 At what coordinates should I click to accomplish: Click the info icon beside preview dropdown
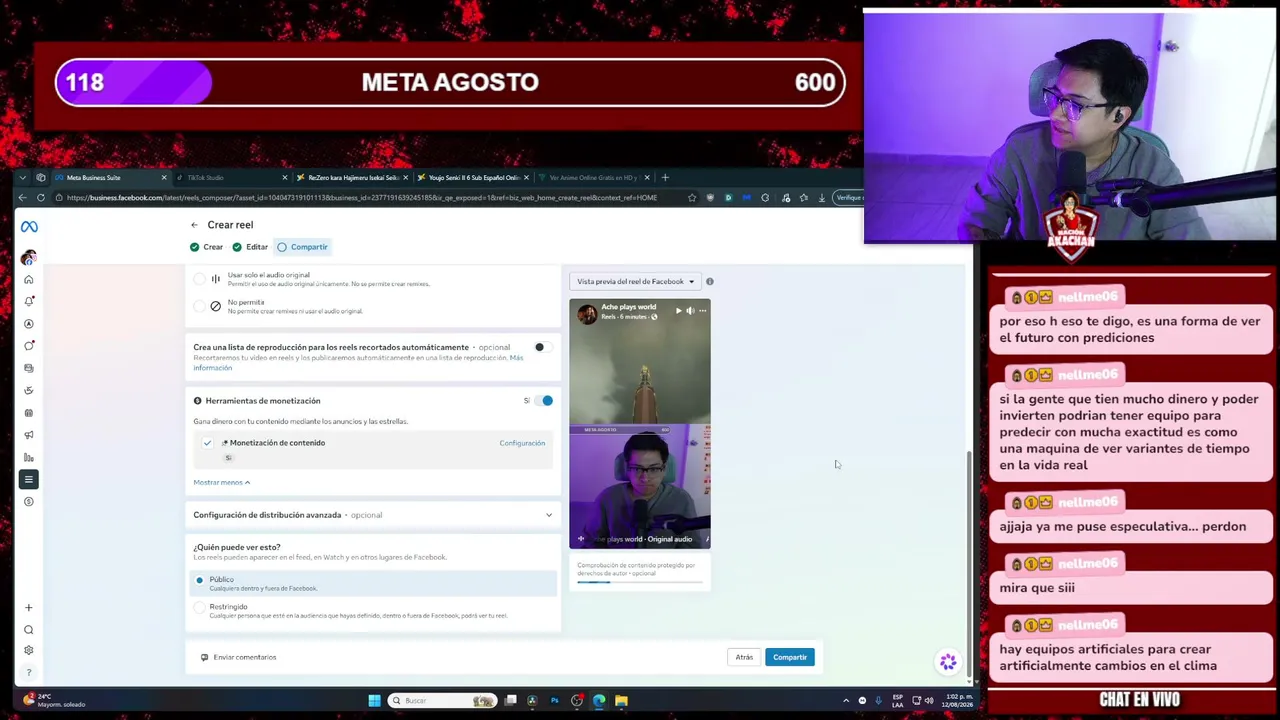coord(710,282)
